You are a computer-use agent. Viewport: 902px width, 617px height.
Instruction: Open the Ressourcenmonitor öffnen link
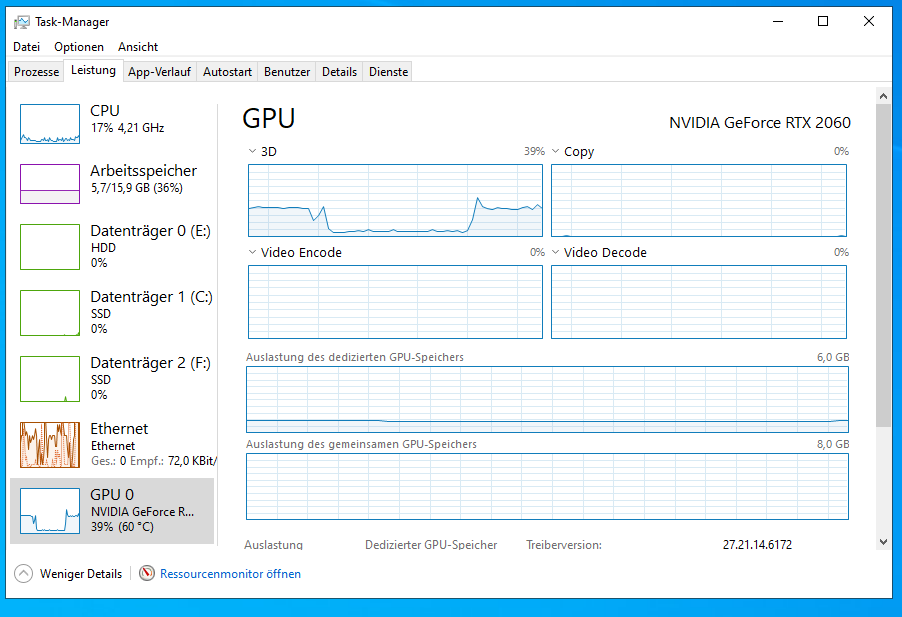[x=230, y=574]
